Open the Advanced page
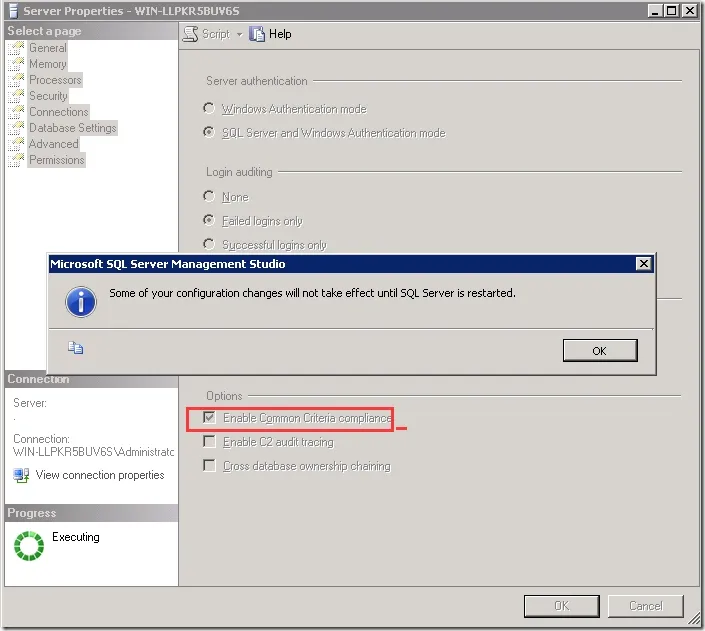The width and height of the screenshot is (705, 631). coord(54,144)
